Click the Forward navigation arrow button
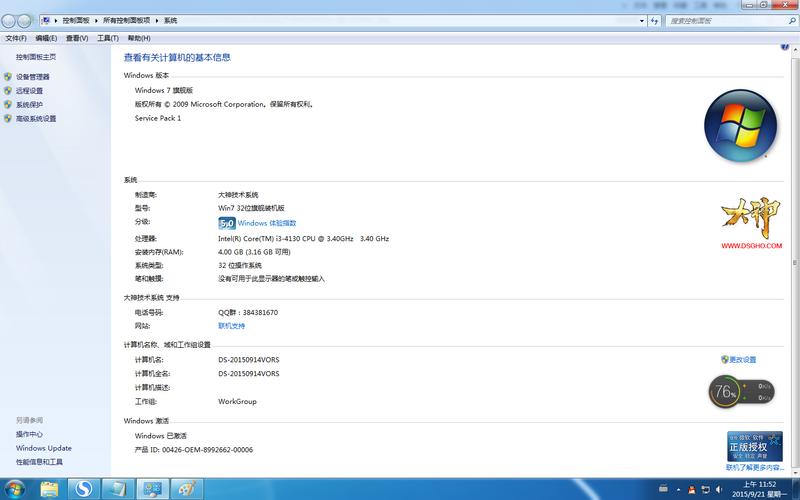 [x=24, y=21]
